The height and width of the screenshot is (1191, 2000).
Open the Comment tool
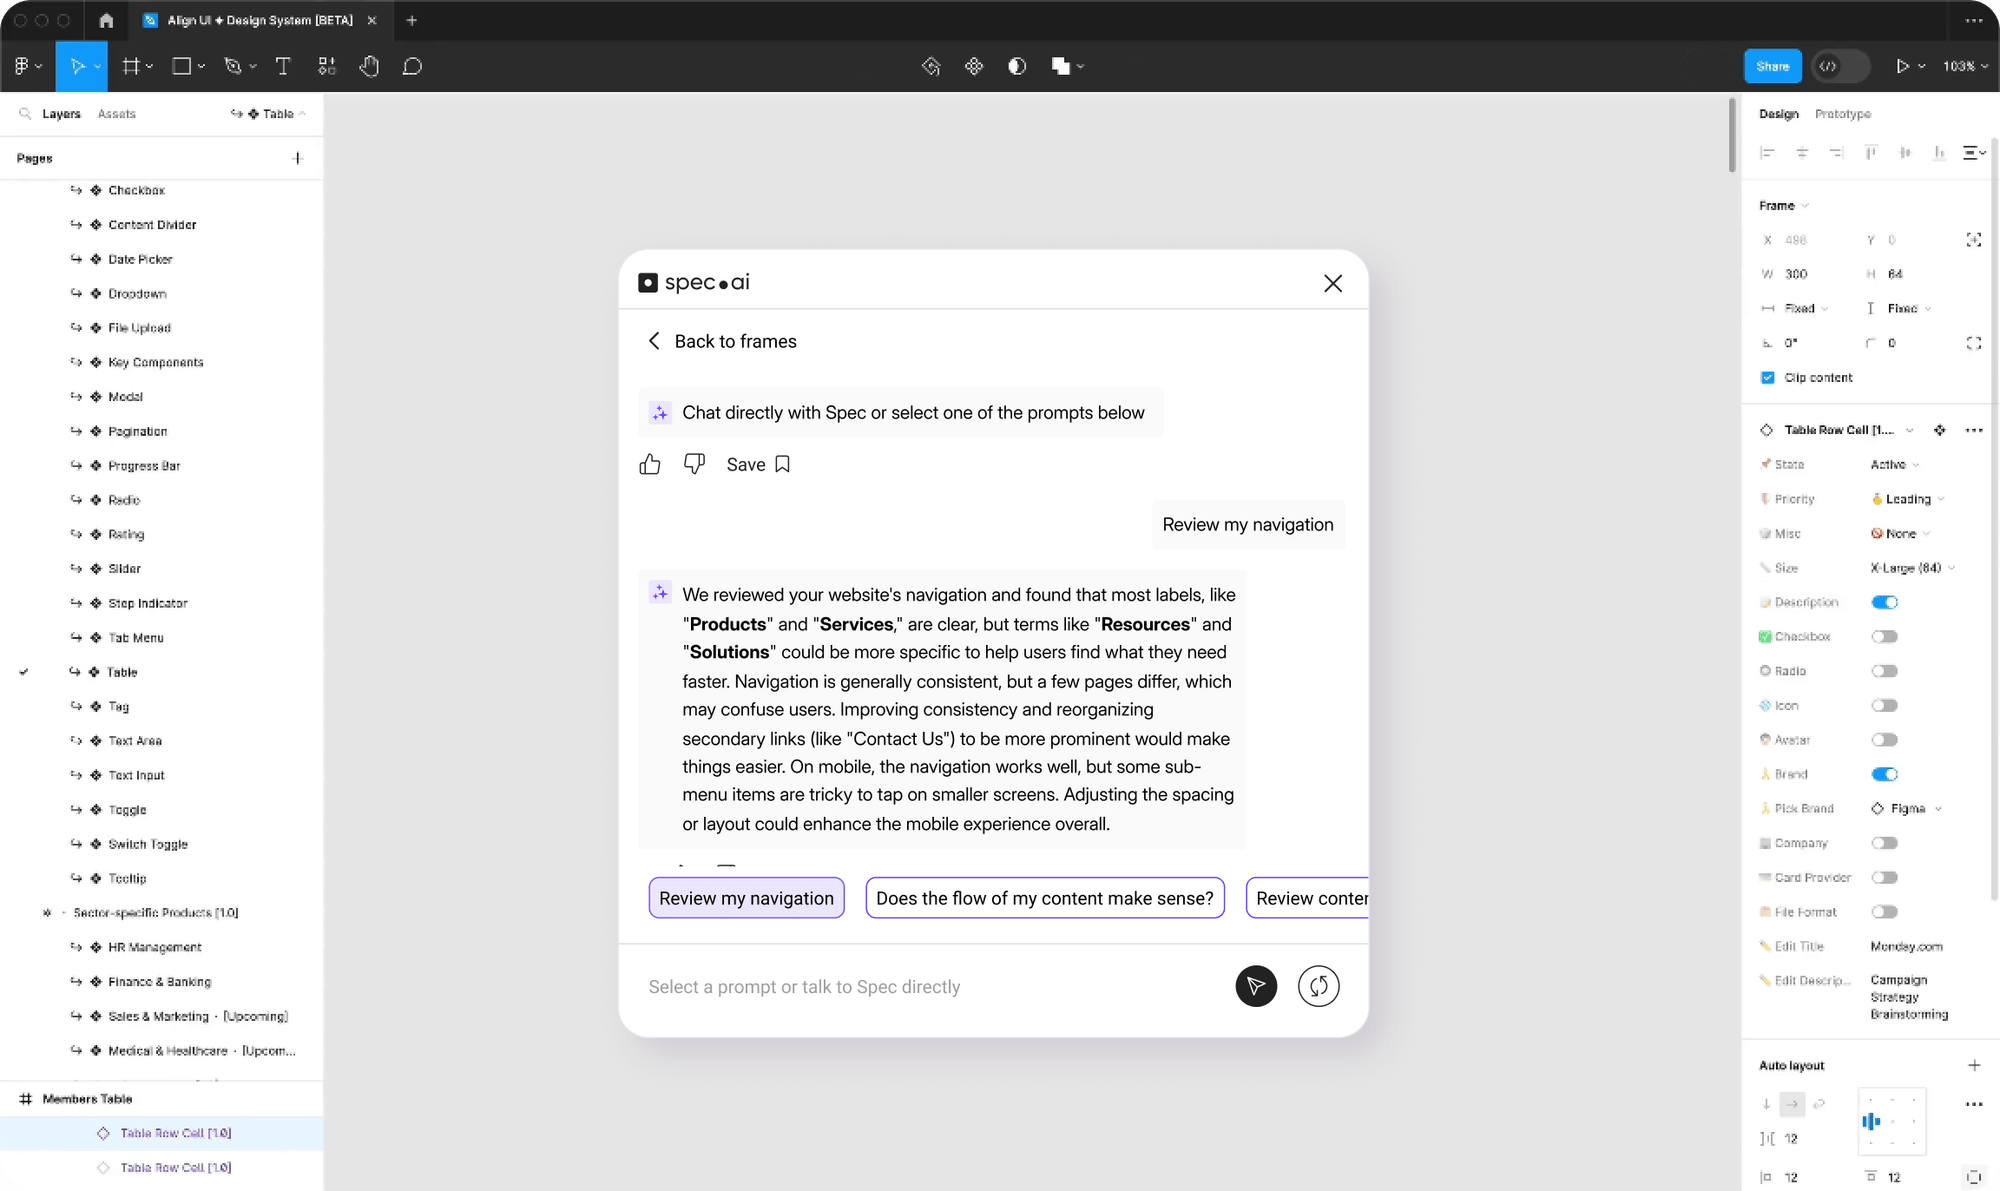(x=412, y=66)
